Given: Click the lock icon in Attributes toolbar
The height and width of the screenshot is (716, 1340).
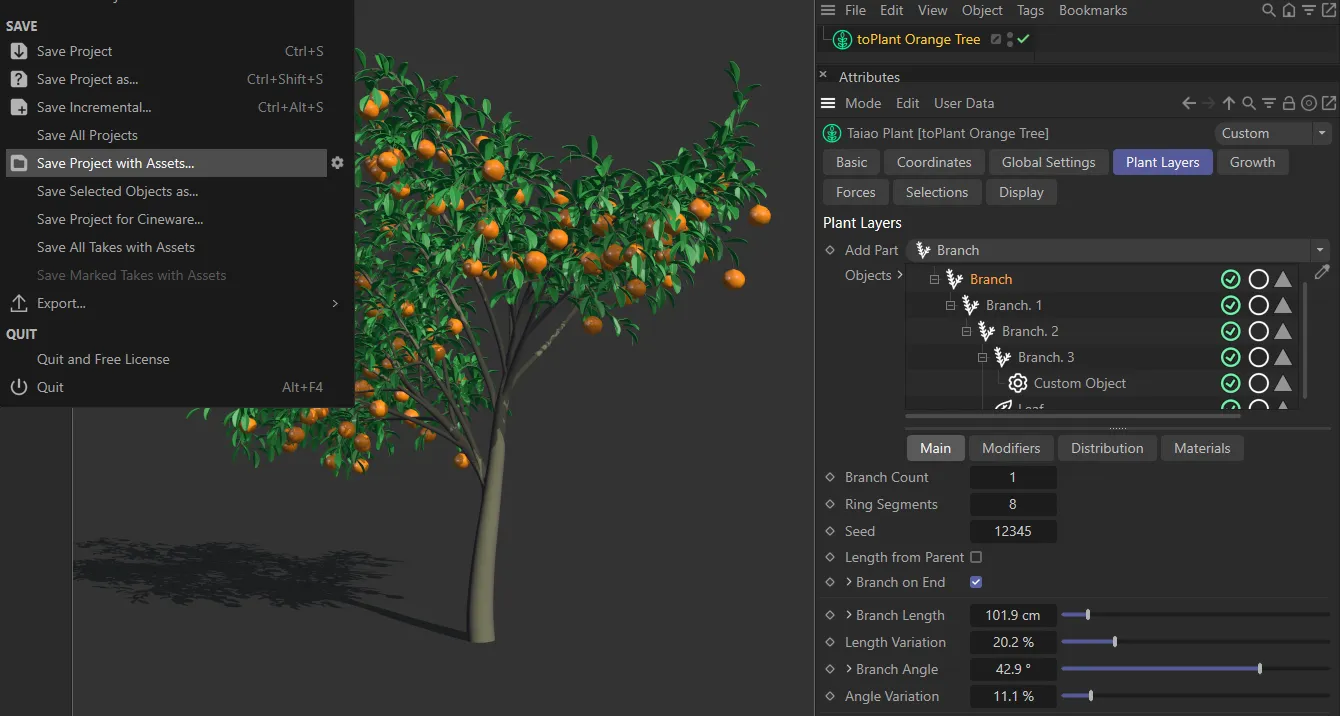Looking at the screenshot, I should 1289,103.
